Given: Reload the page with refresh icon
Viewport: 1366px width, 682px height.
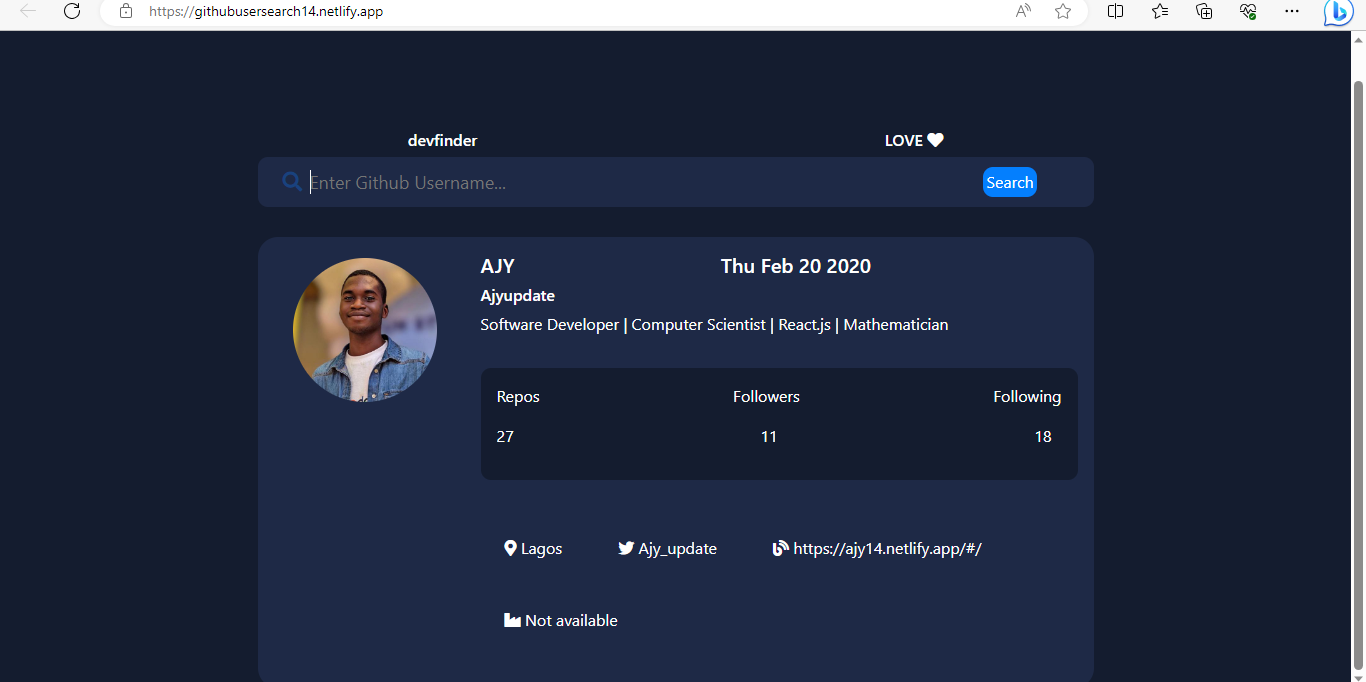Looking at the screenshot, I should (x=72, y=11).
